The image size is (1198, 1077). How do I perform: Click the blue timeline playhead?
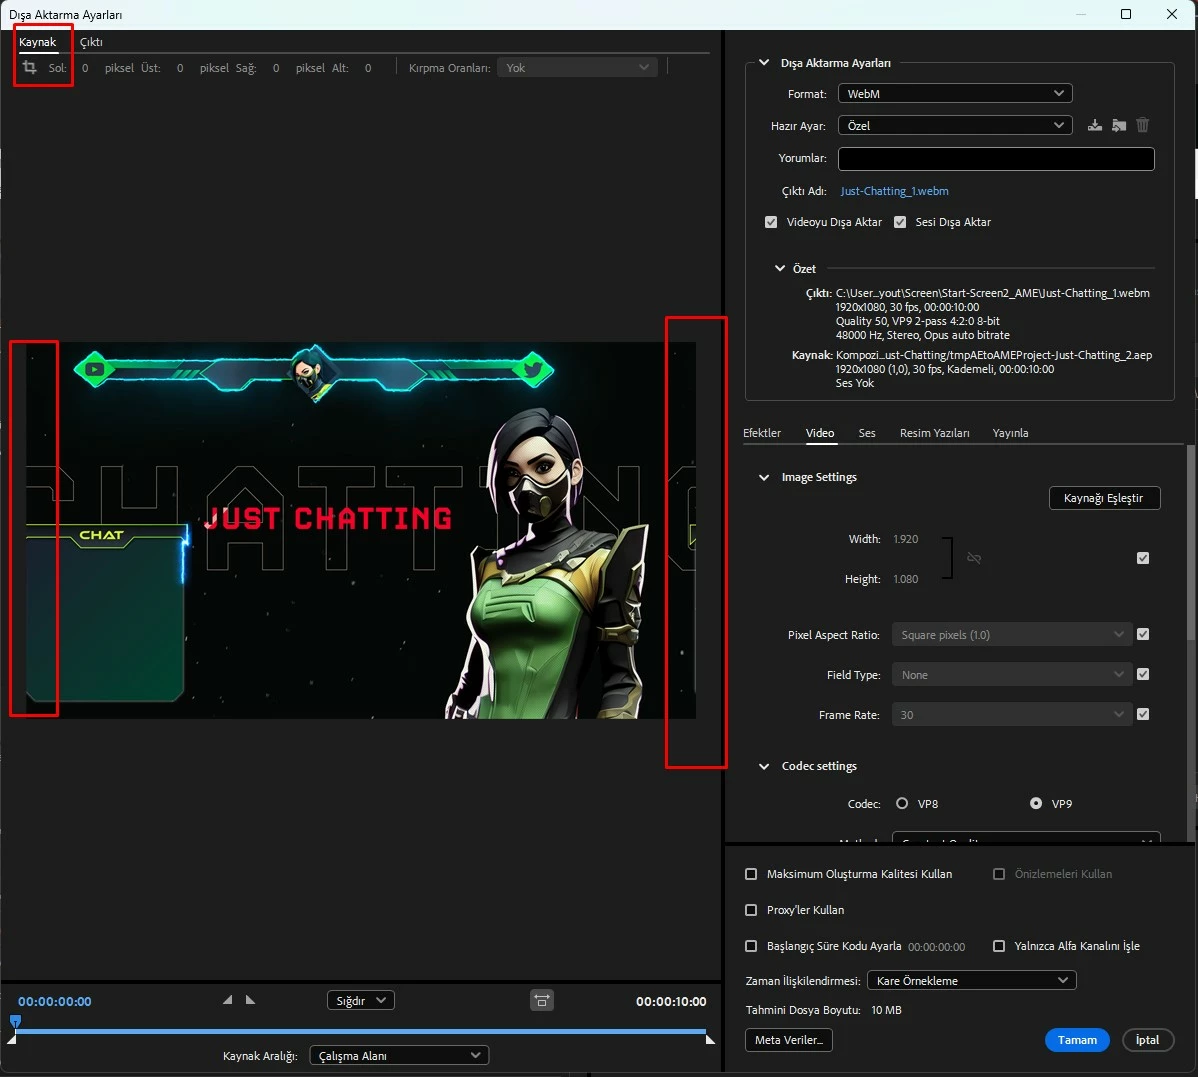[15, 1020]
